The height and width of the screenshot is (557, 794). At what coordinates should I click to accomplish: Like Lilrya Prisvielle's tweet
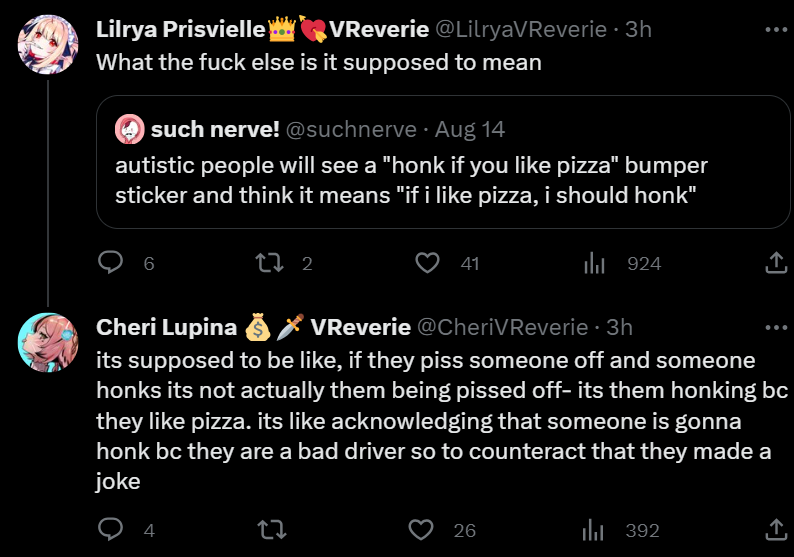[x=428, y=263]
